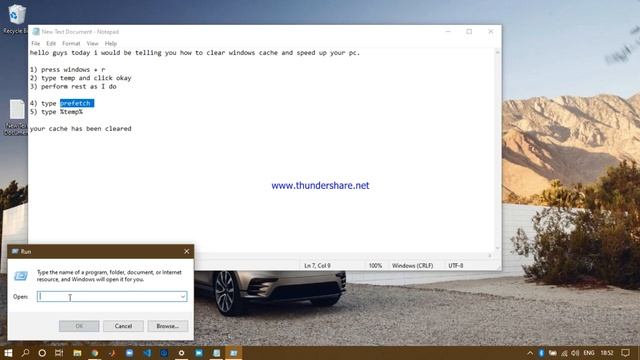Show hidden system tray icons
This screenshot has height=360, width=640.
(x=530, y=353)
